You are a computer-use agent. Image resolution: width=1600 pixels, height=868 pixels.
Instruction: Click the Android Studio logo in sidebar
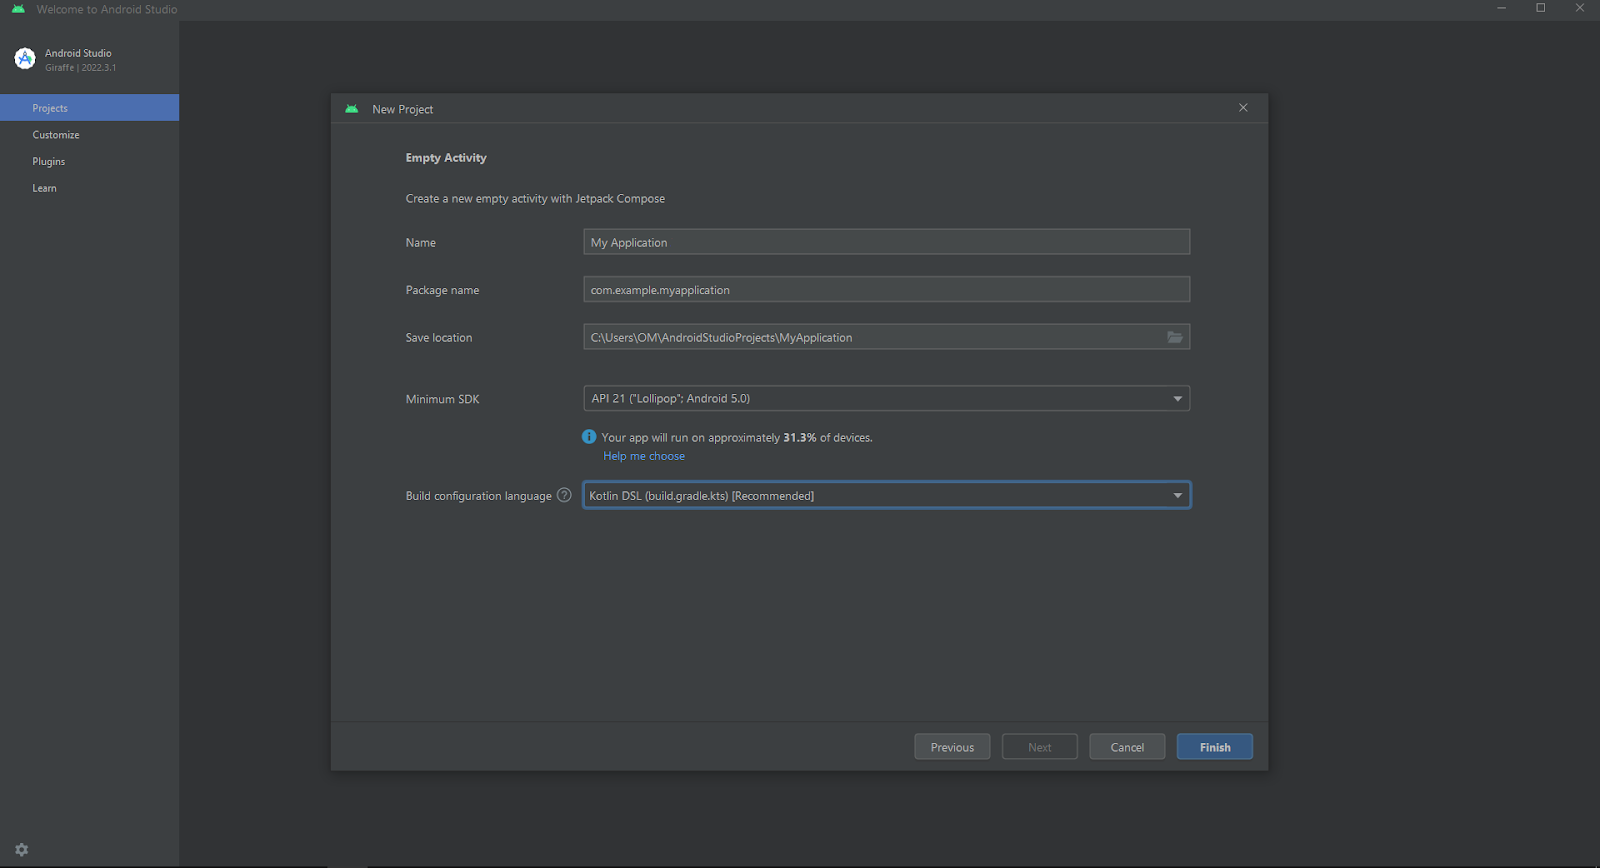[x=25, y=59]
